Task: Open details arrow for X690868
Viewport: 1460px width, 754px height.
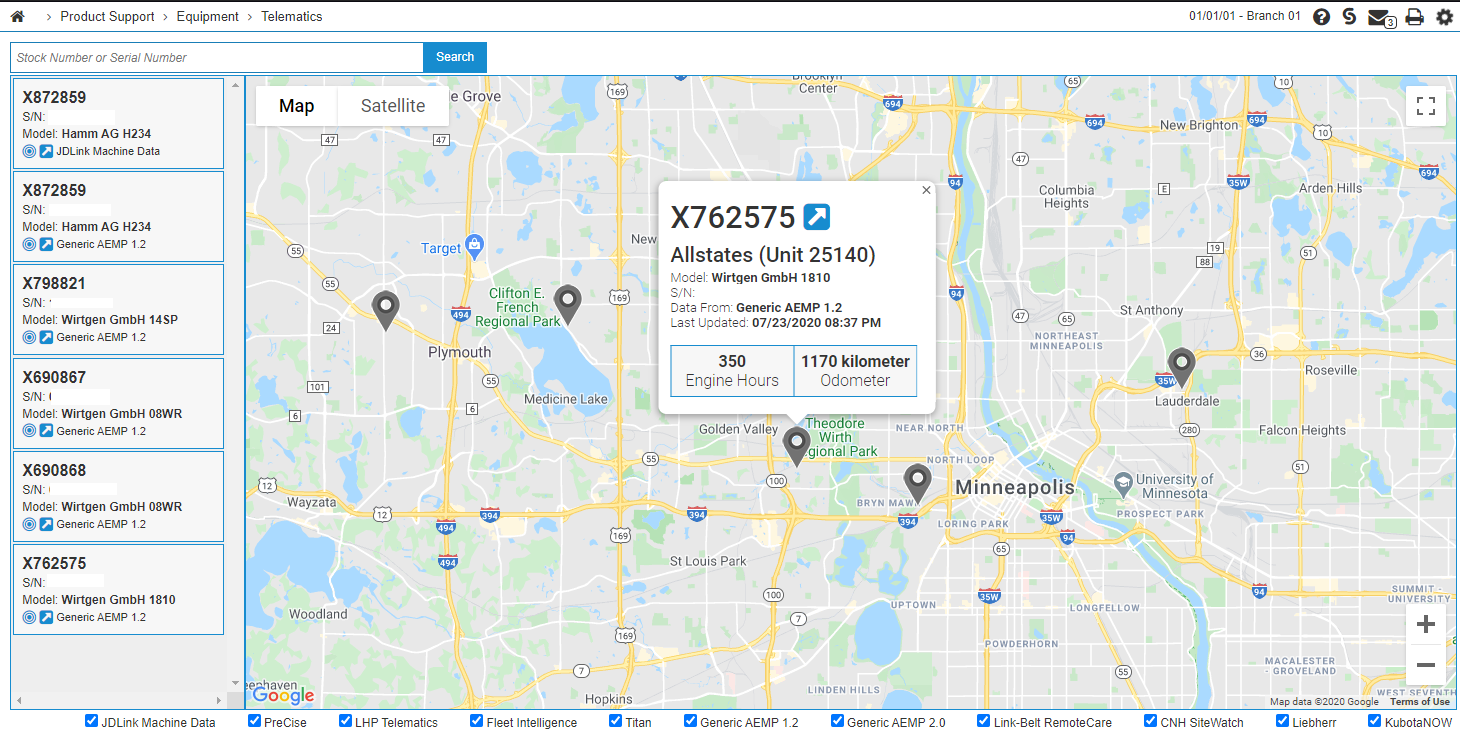Action: [46, 524]
